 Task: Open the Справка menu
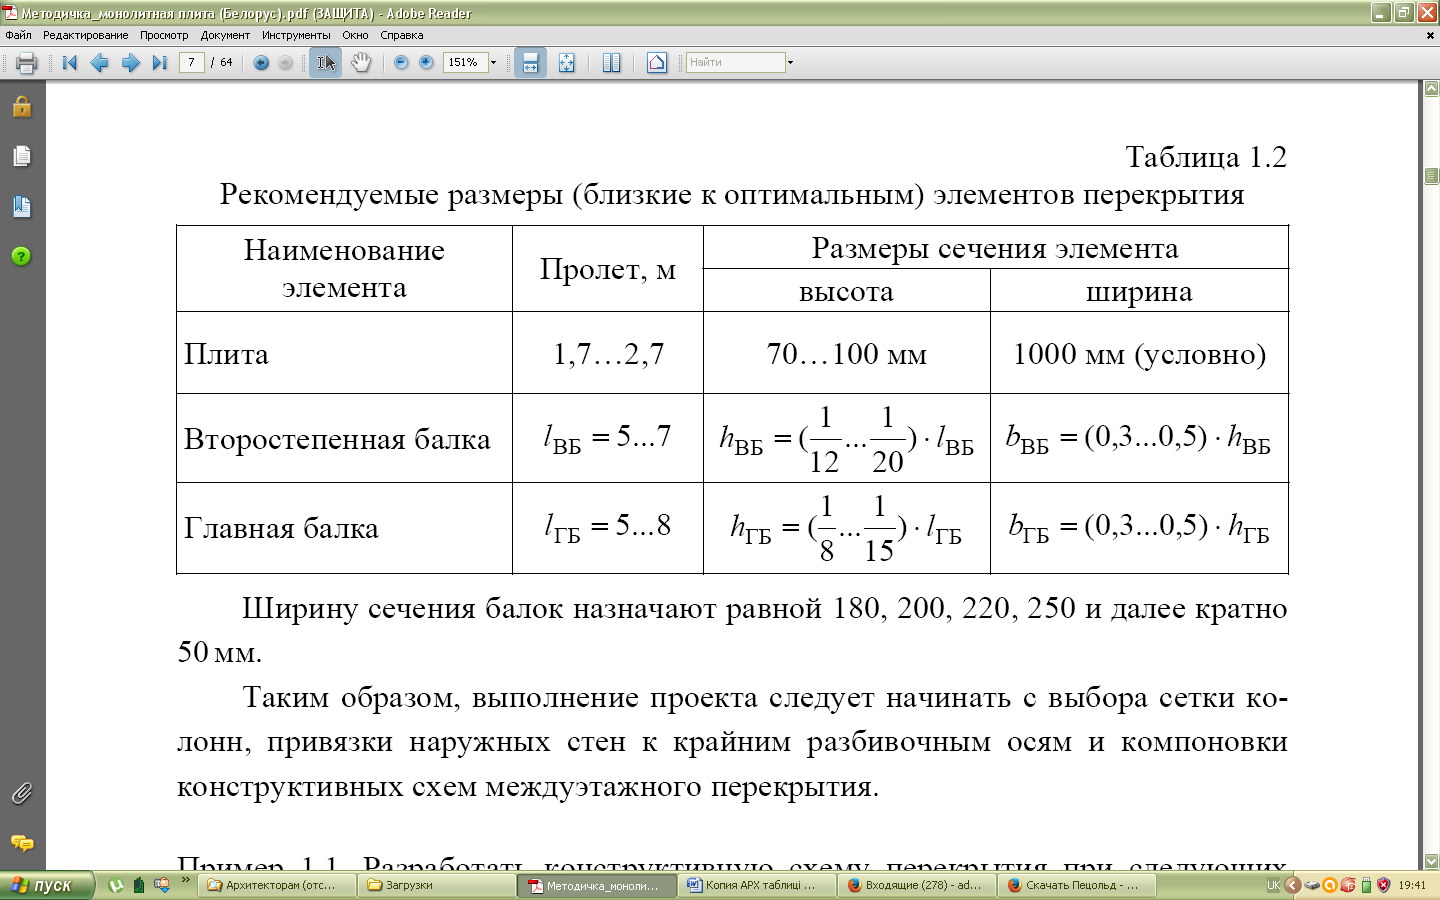(x=401, y=35)
